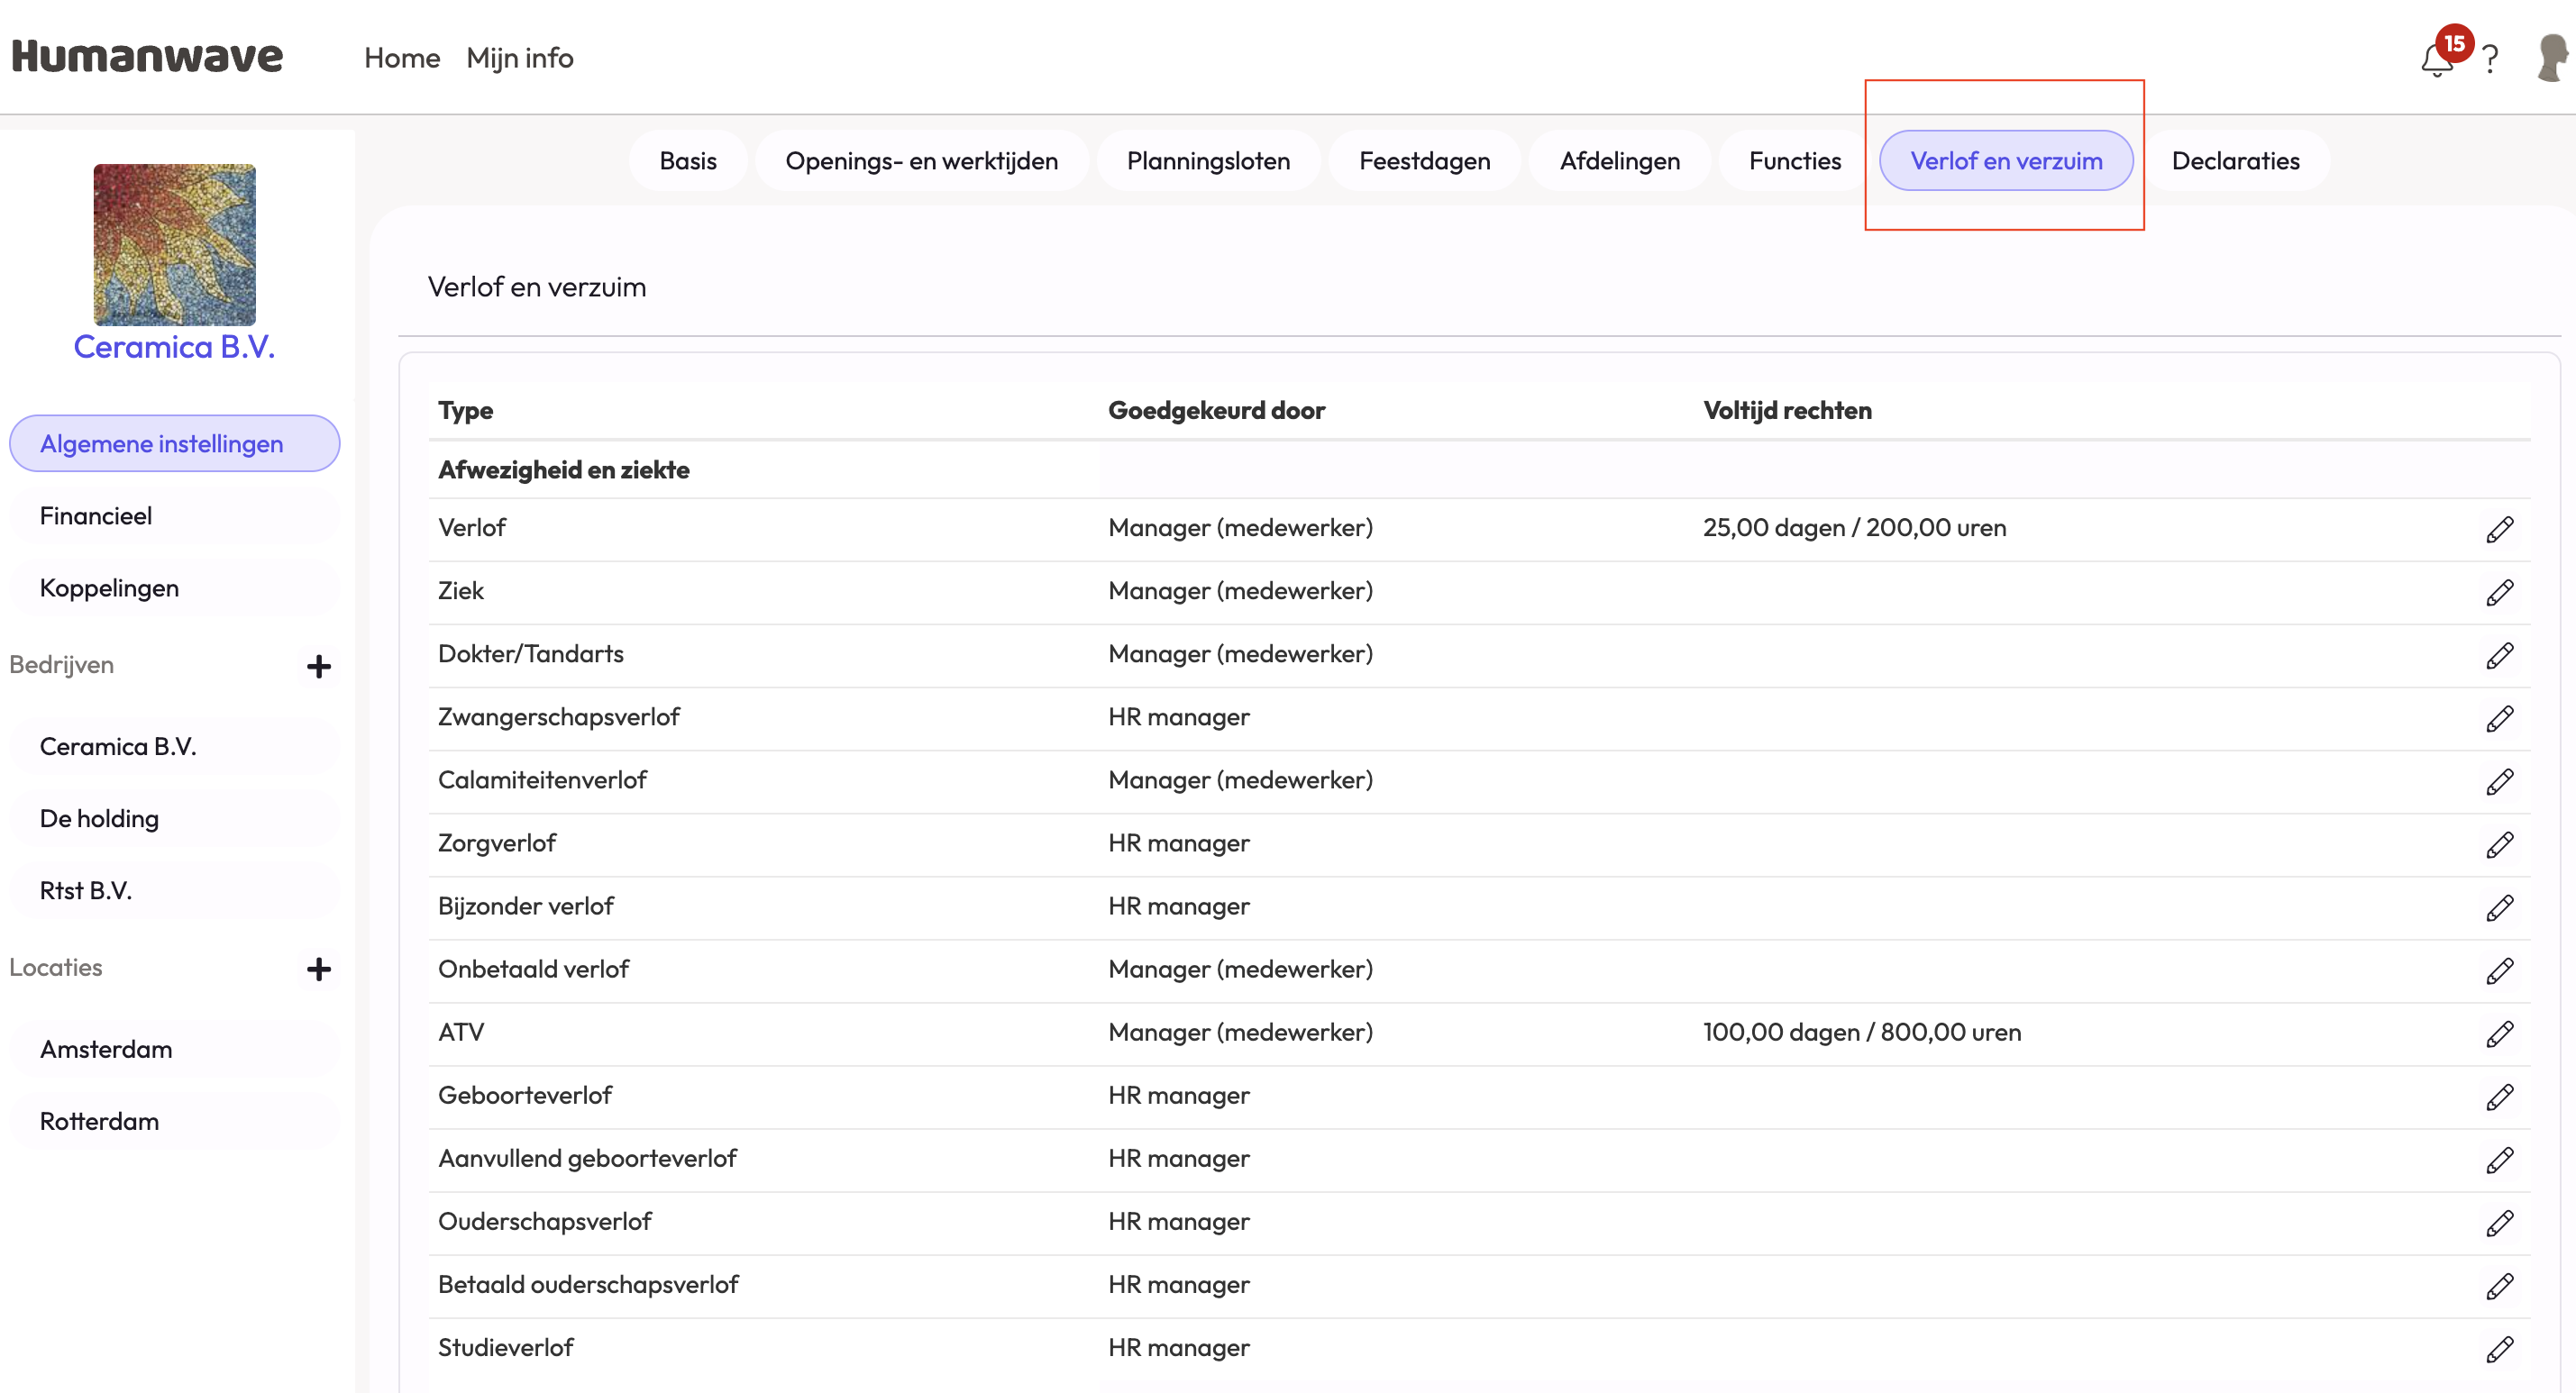Viewport: 2576px width, 1393px height.
Task: Click pencil icon next to Studieverlof
Action: [x=2499, y=1349]
